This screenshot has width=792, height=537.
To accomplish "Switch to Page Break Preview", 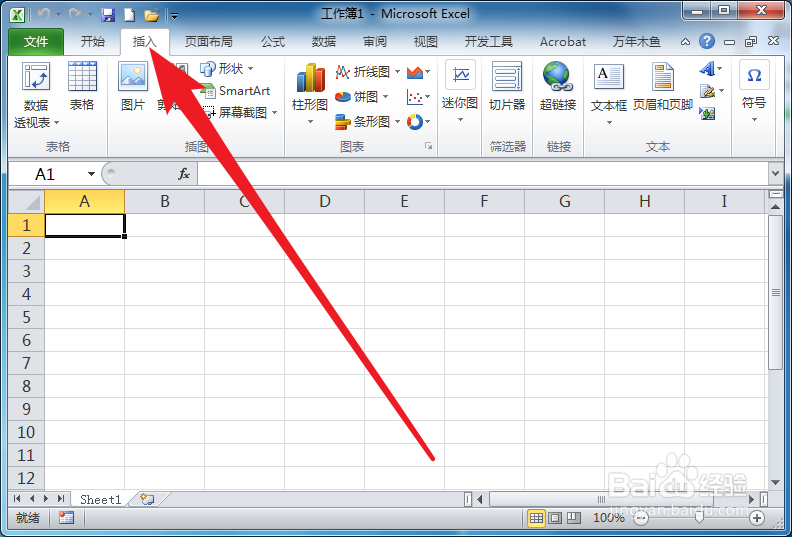I will click(x=573, y=518).
